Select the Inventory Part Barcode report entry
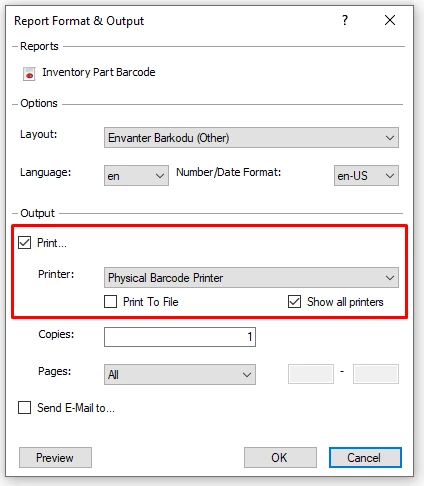The height and width of the screenshot is (486, 424). (x=99, y=72)
